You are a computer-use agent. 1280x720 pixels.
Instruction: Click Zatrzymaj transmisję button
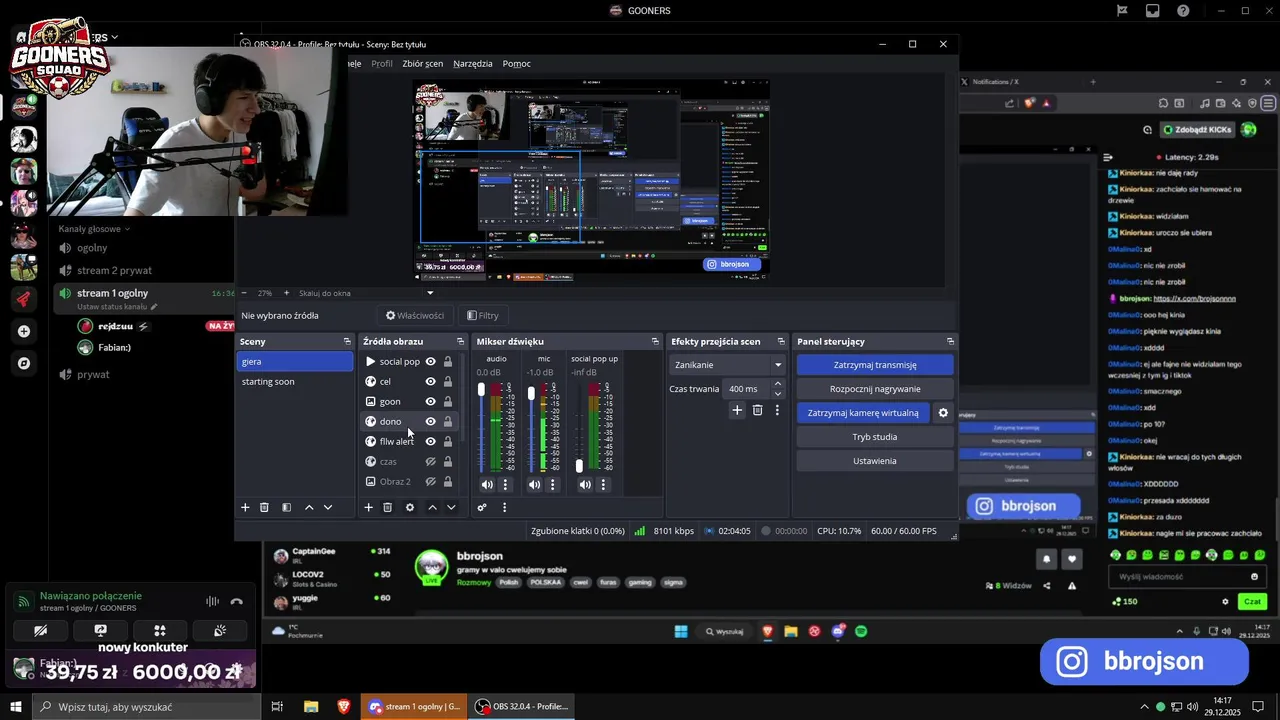(875, 365)
